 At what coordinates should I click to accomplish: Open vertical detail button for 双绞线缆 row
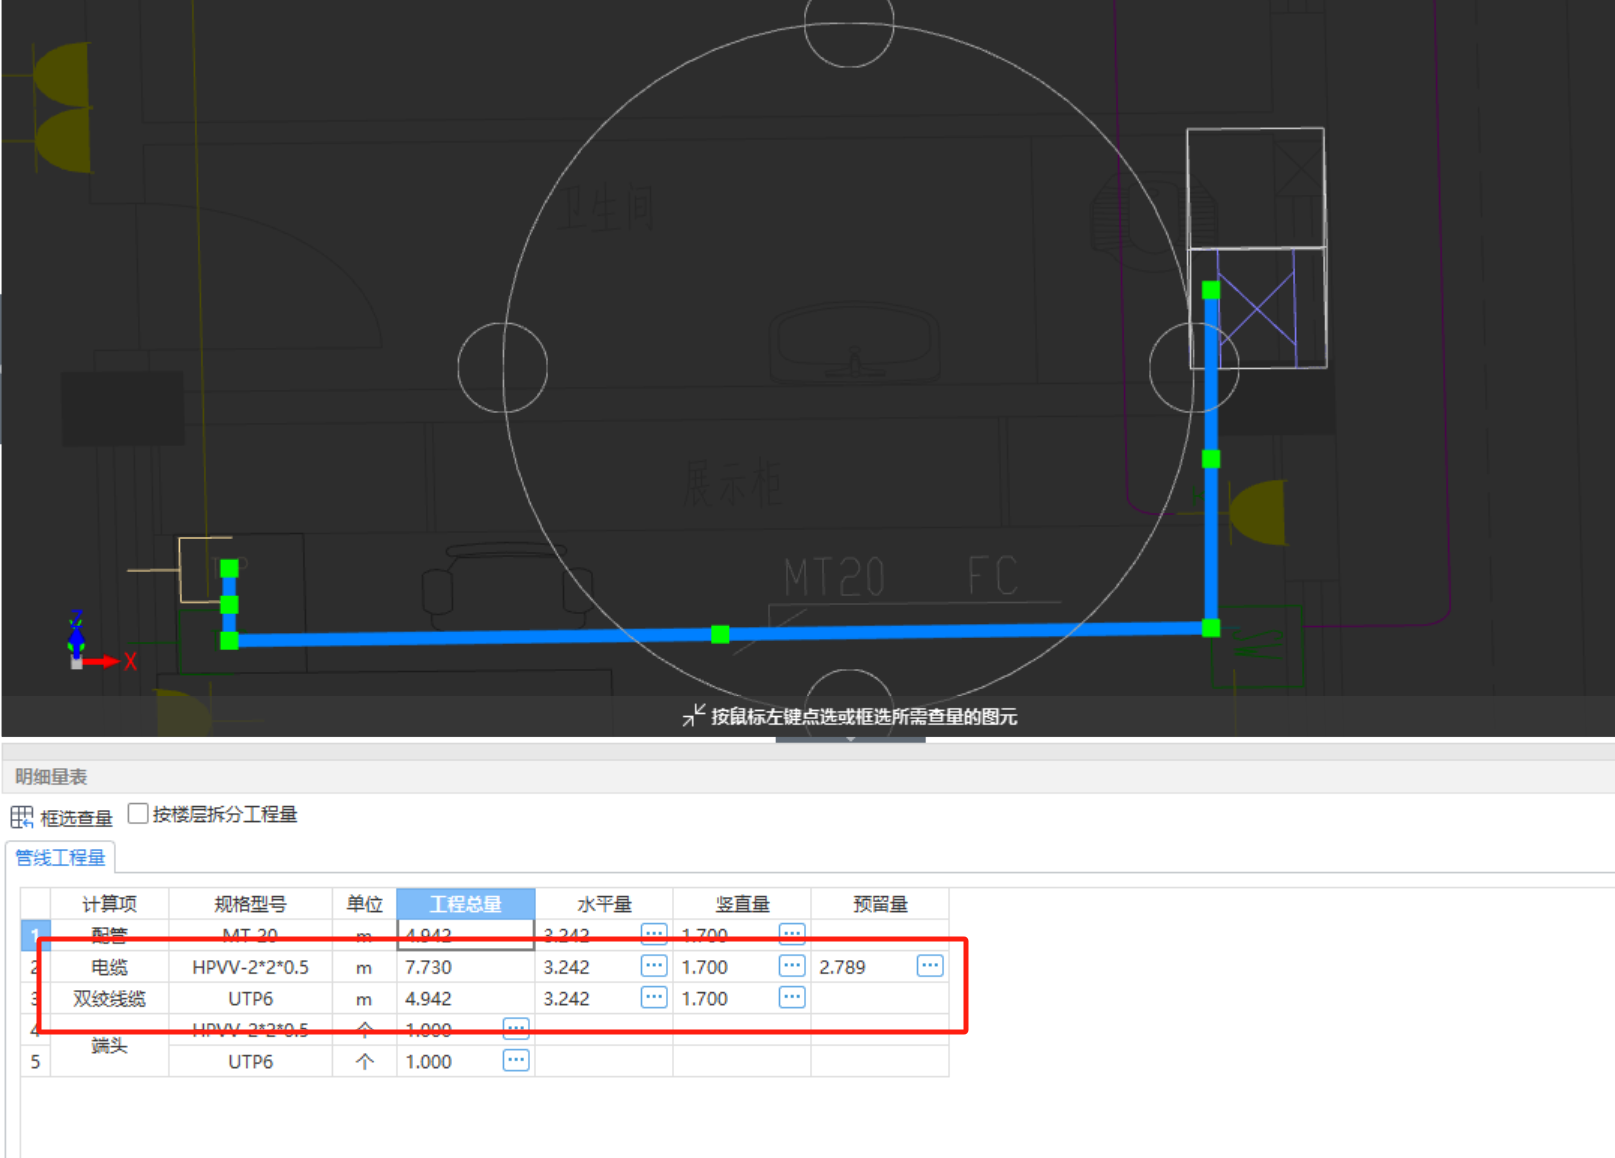tap(792, 998)
